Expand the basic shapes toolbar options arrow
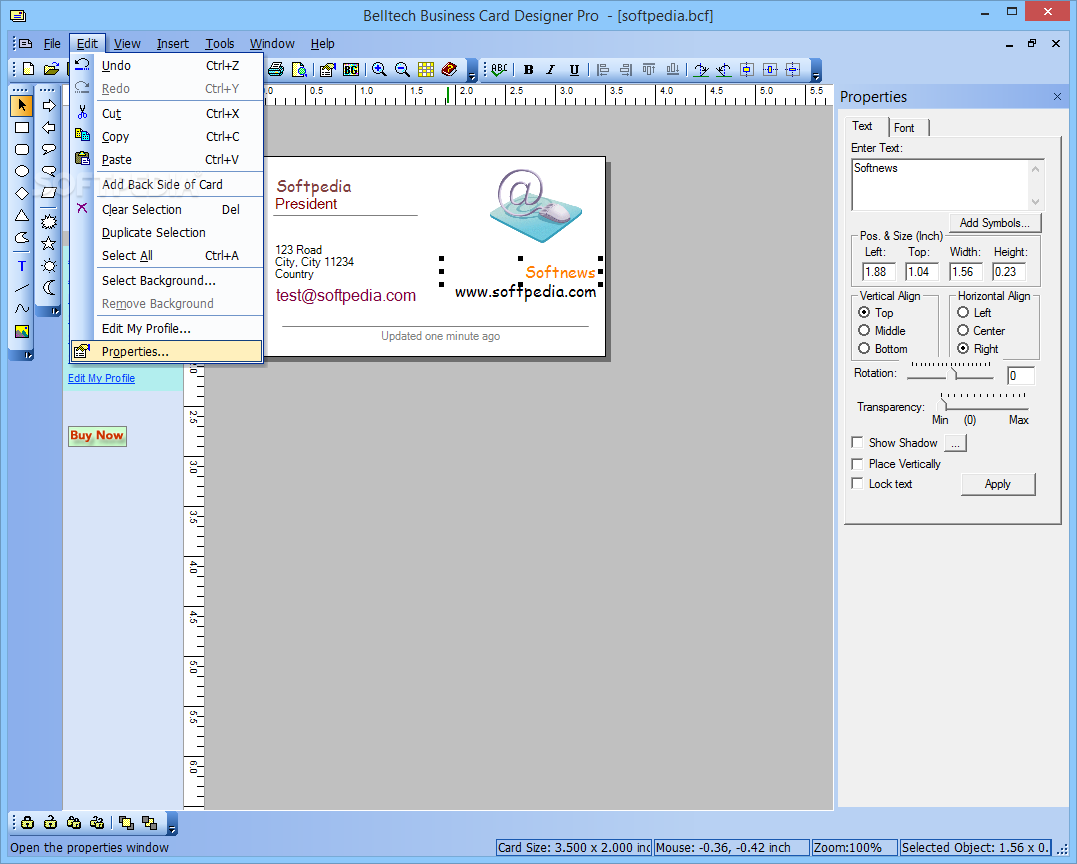1077x864 pixels. pos(28,355)
